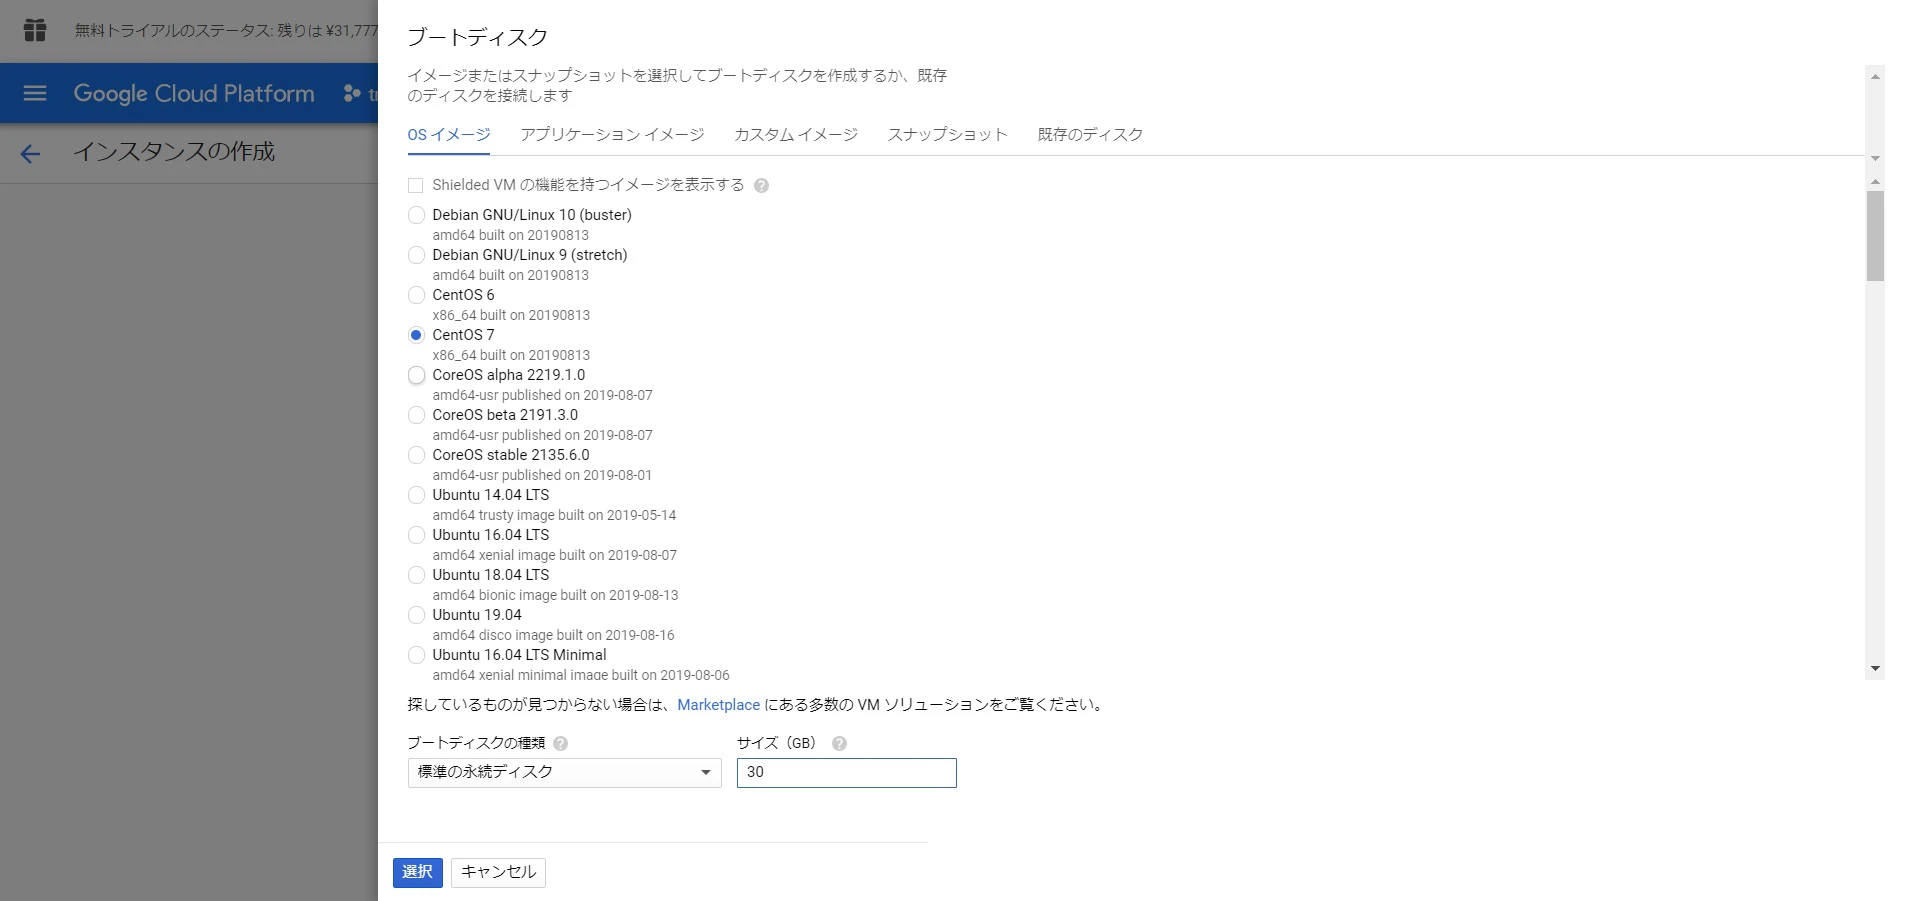Screen dimensions: 1915x901
Task: Click the 選択 button to confirm
Action: (417, 871)
